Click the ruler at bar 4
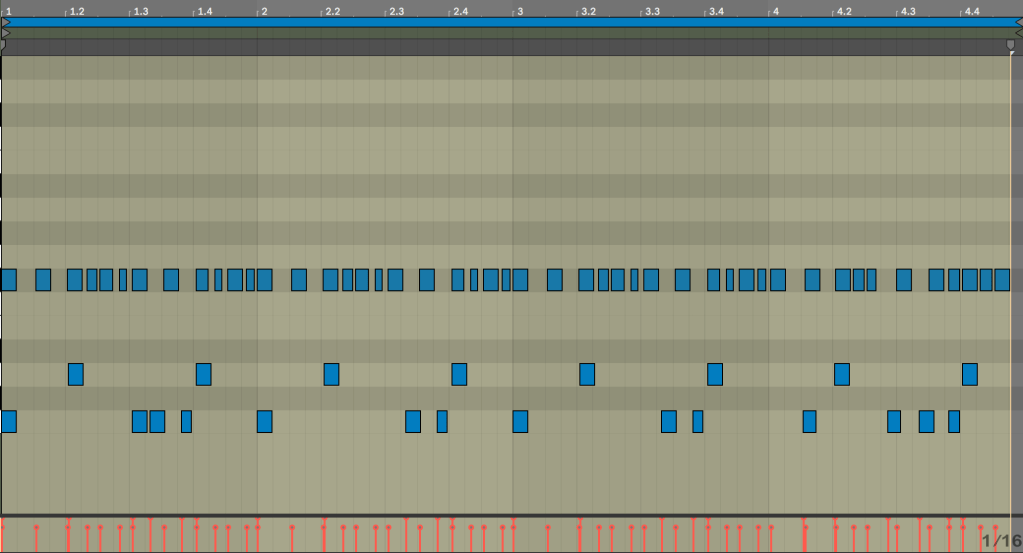This screenshot has width=1023, height=553. click(x=774, y=11)
